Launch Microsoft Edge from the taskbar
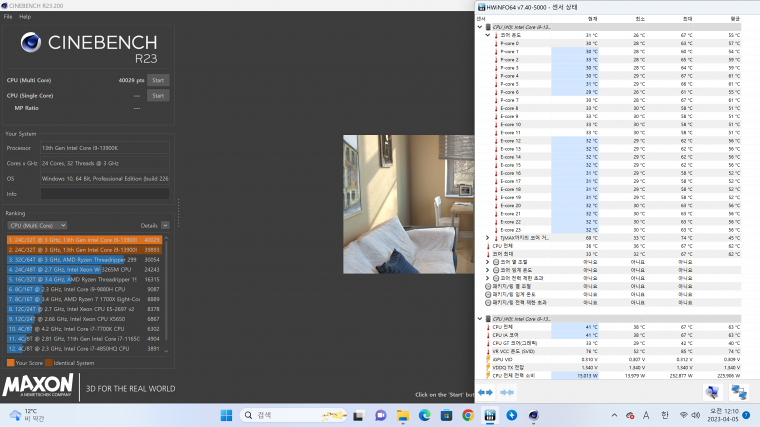Screen dimensions: 760x427 pyautogui.click(x=425, y=415)
